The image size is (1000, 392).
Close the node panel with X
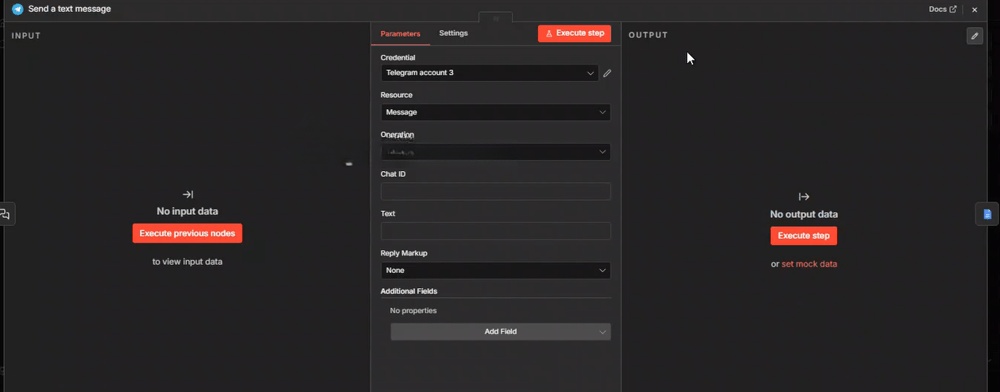974,10
